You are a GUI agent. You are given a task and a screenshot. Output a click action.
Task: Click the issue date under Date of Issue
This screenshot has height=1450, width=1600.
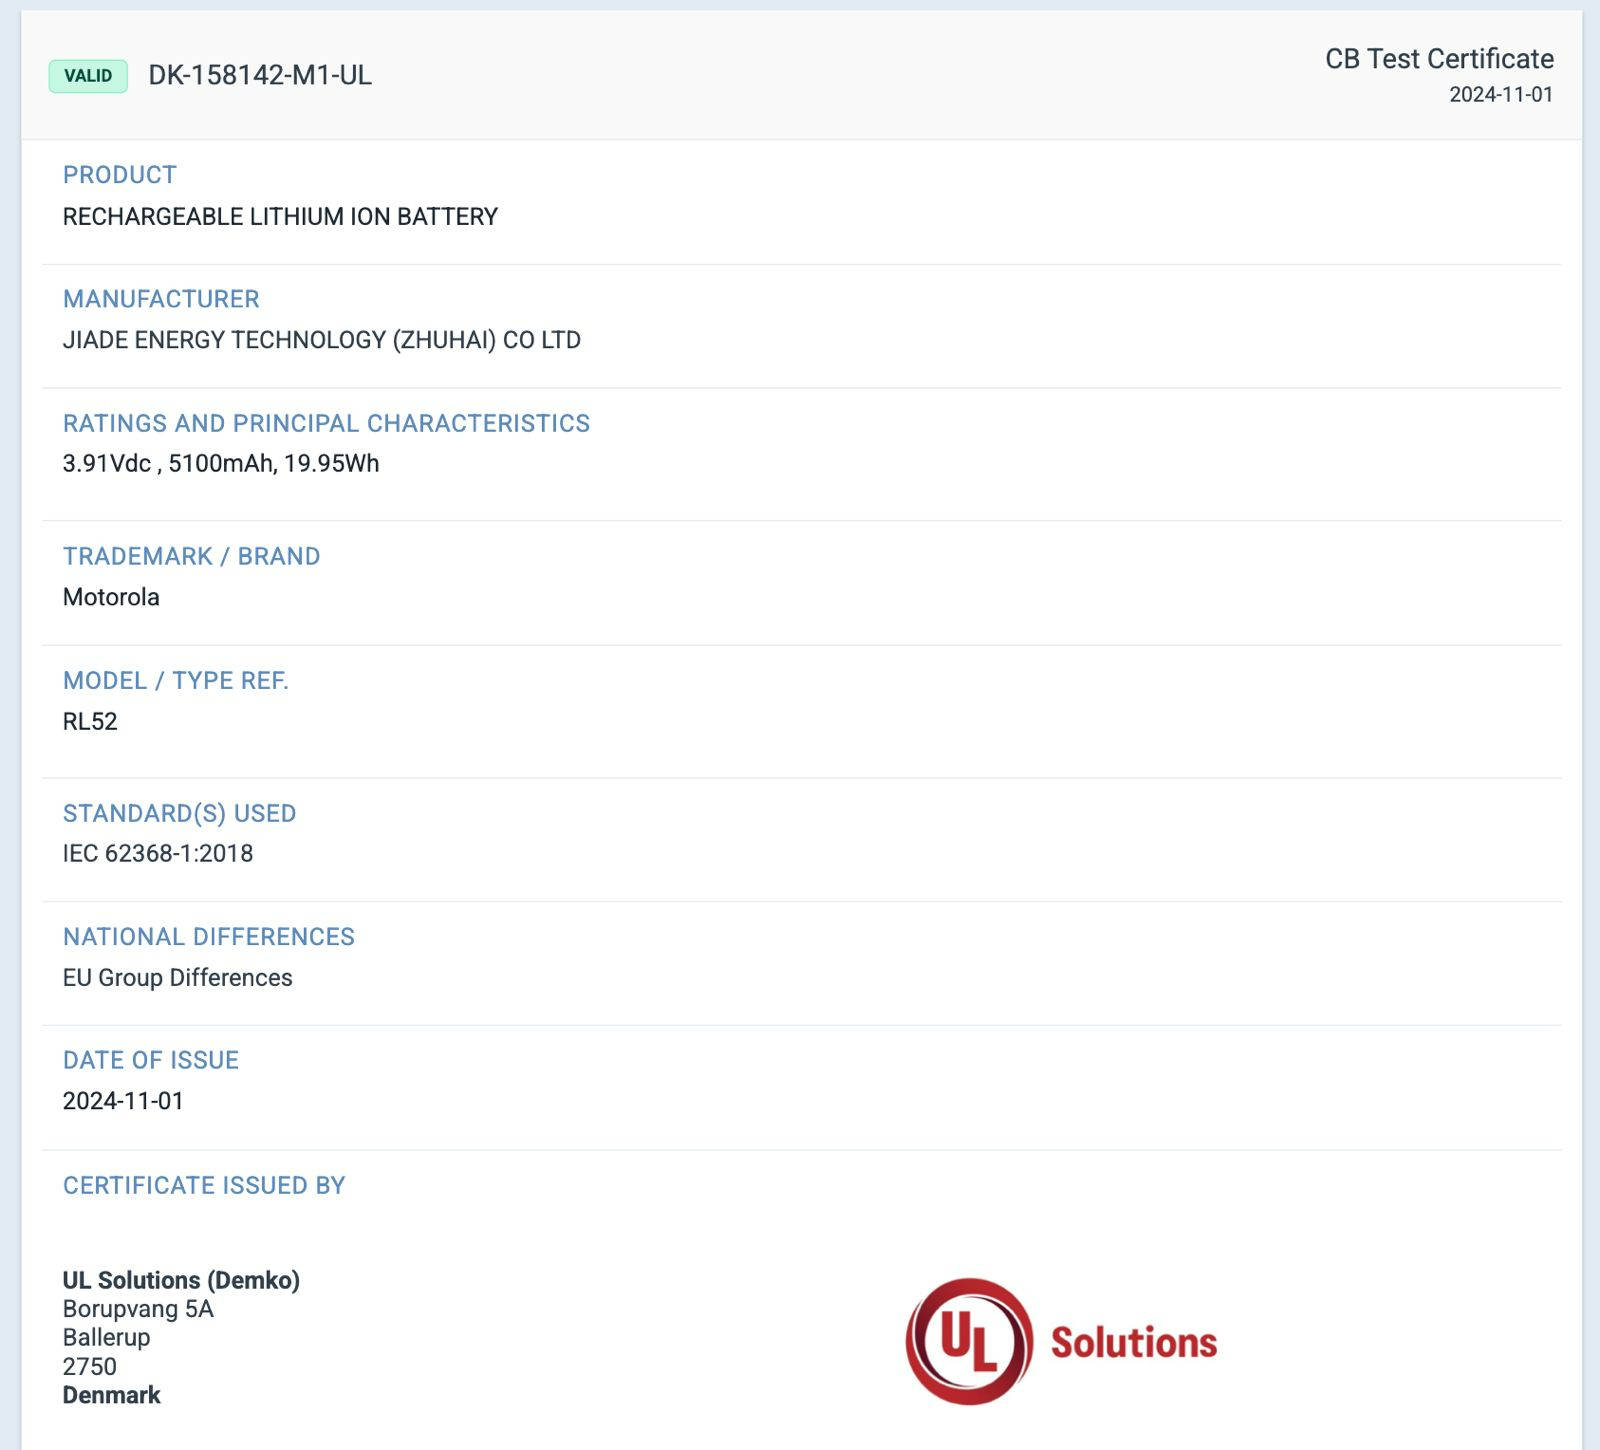tap(123, 1101)
